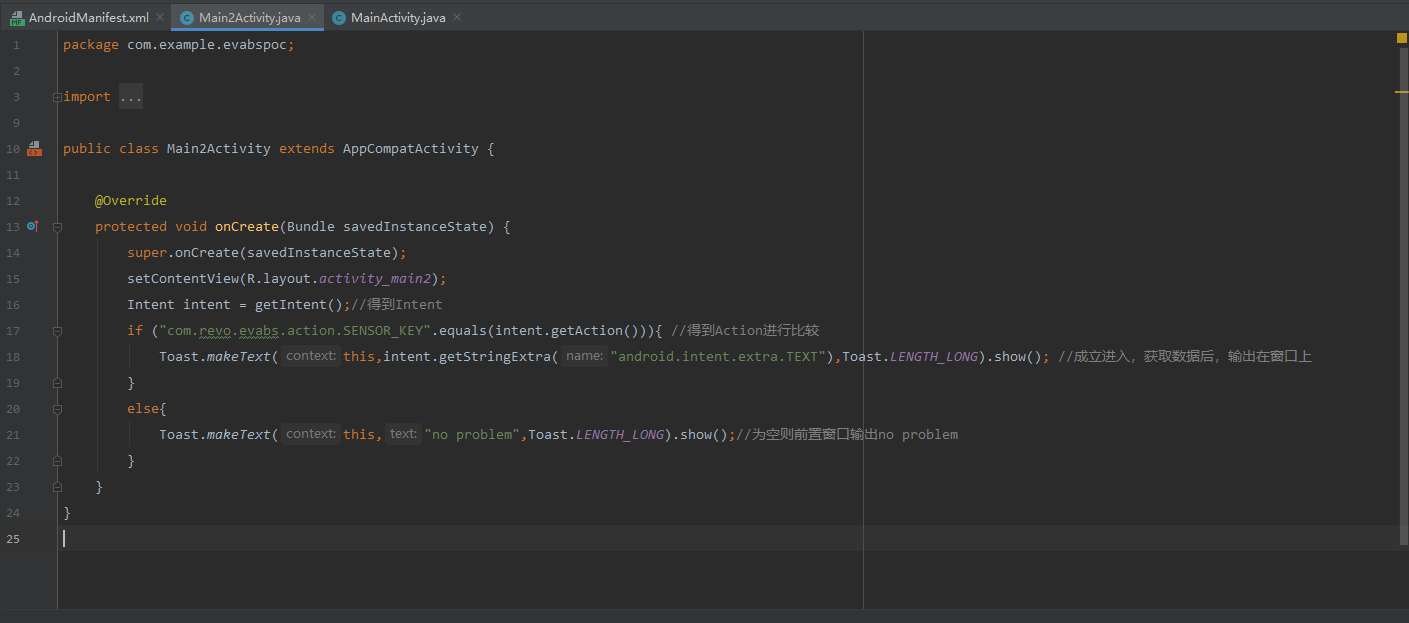Jump to the warning stripe mark below the inspection indicator

1402,92
